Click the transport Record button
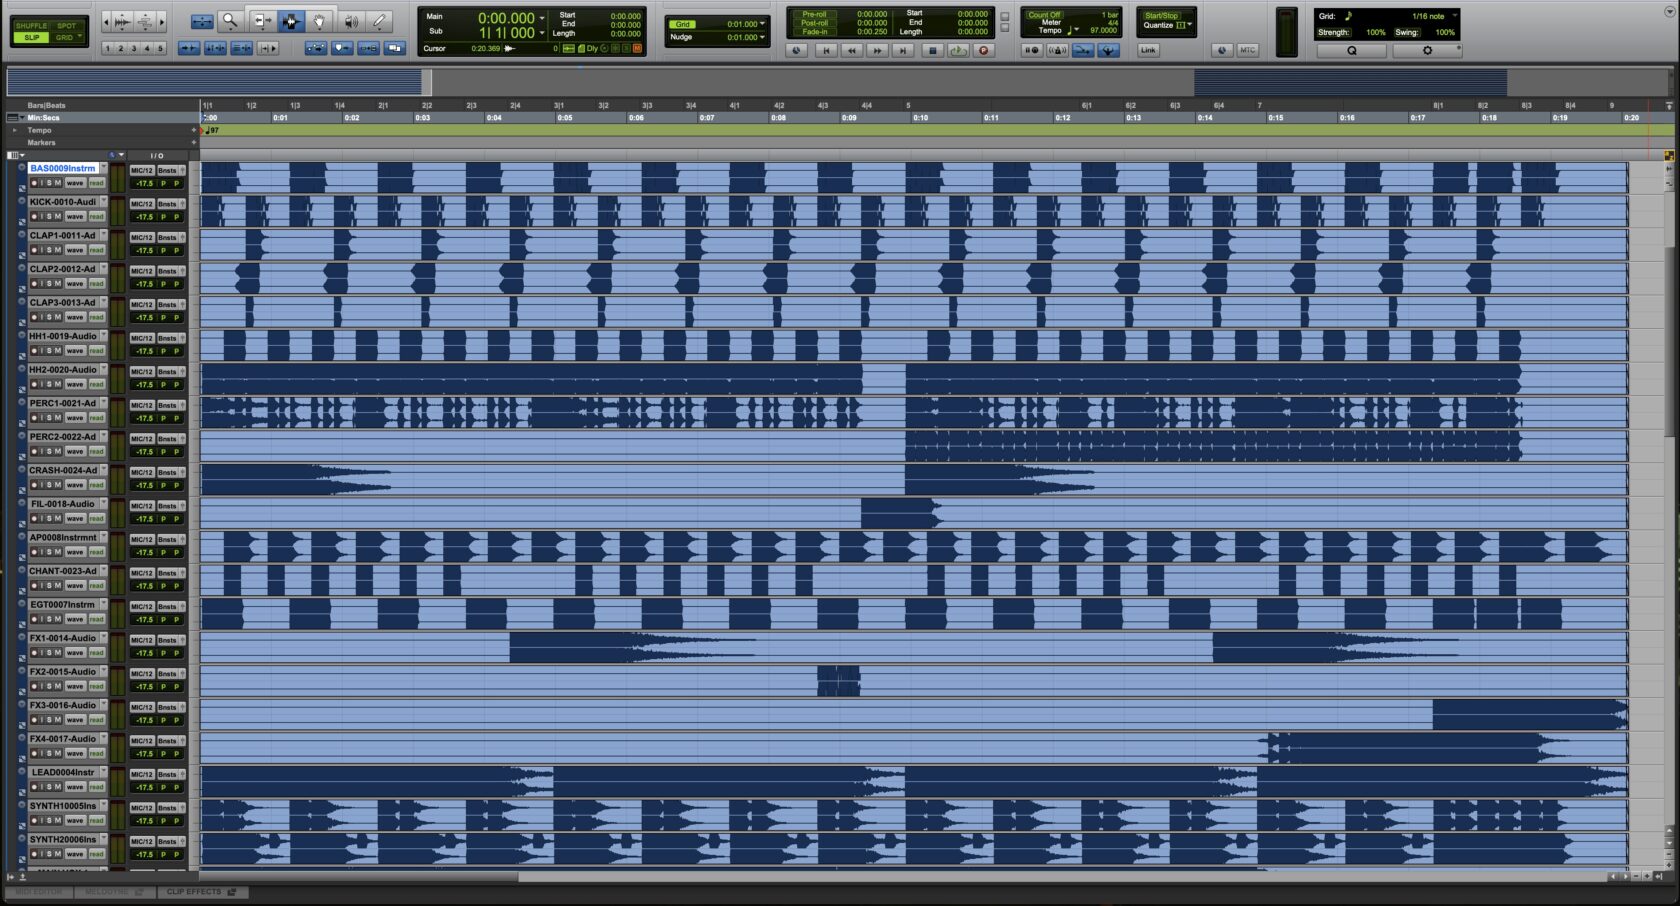 [983, 50]
